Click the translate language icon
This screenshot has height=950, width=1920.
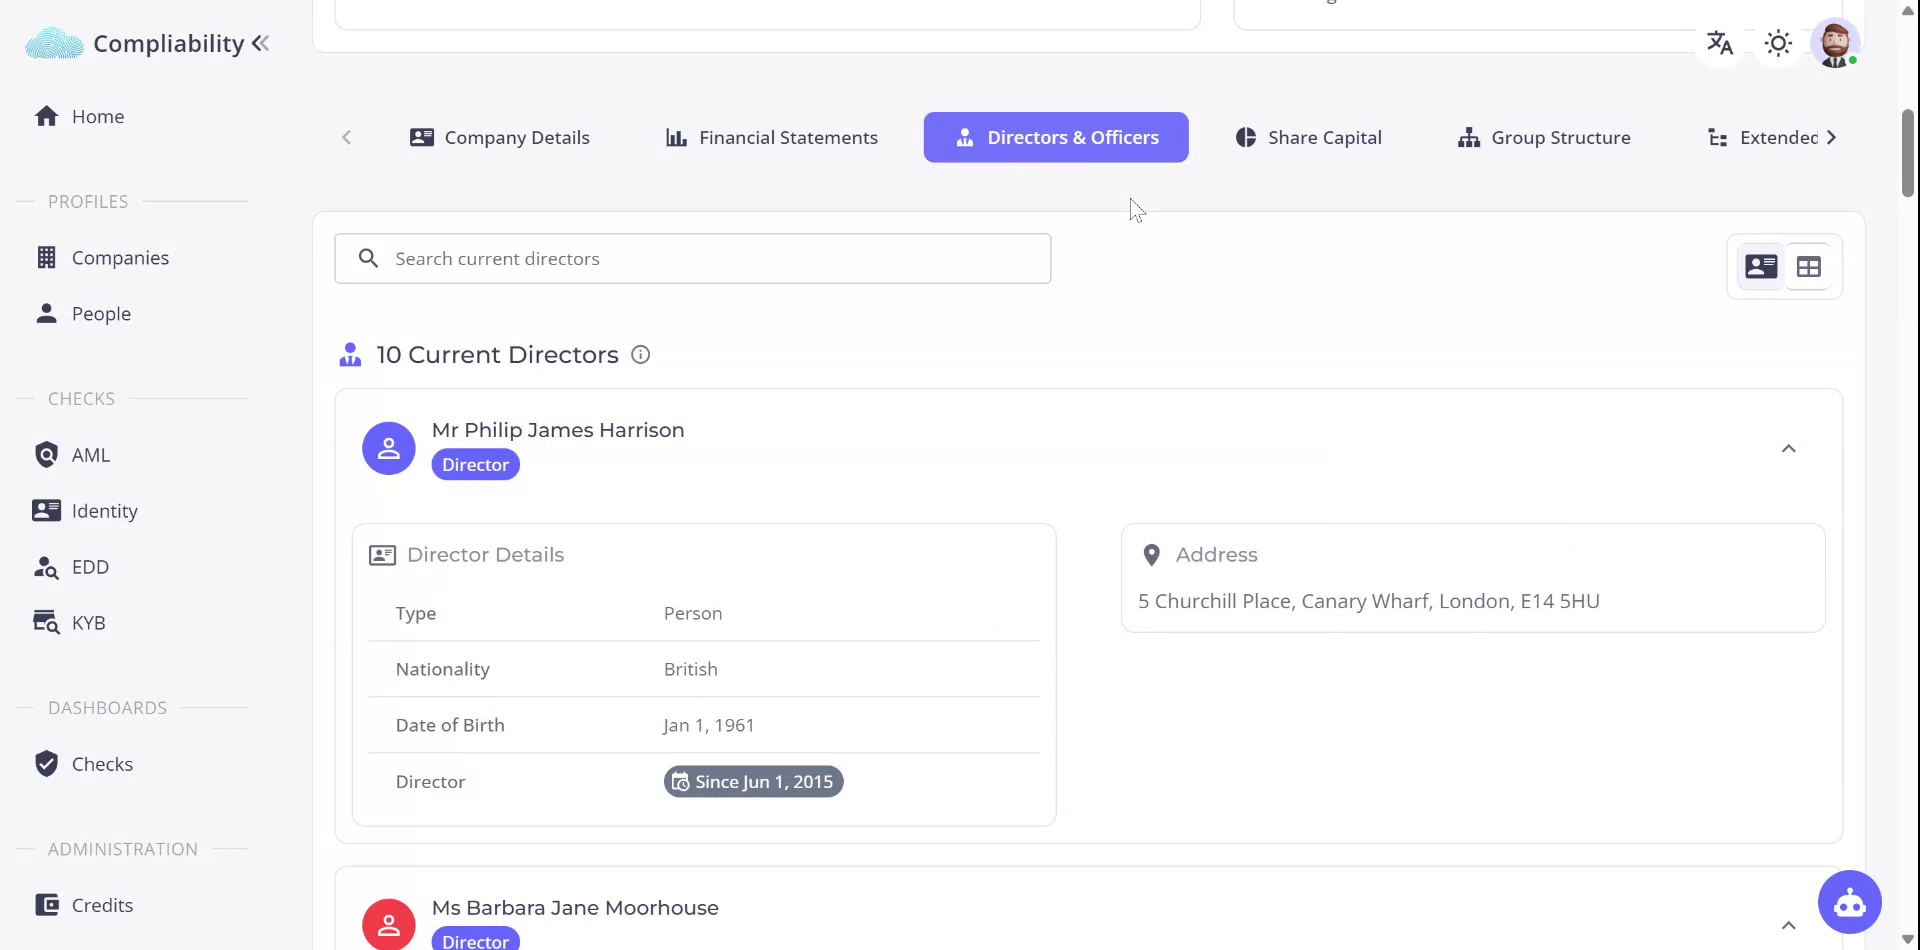point(1719,43)
